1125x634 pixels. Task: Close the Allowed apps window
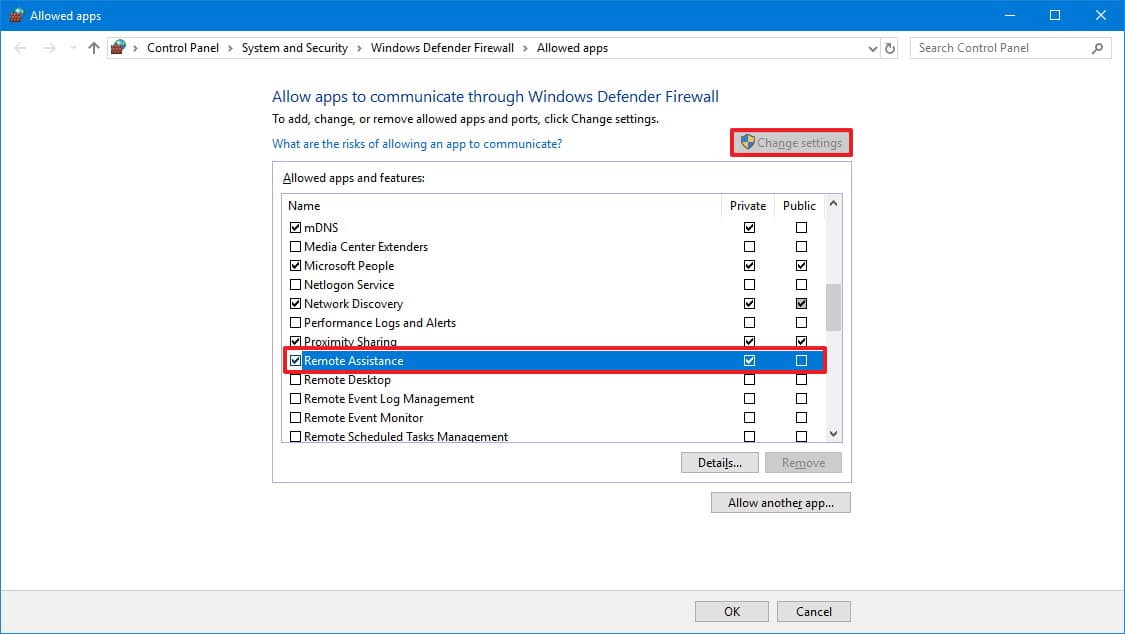point(1101,15)
